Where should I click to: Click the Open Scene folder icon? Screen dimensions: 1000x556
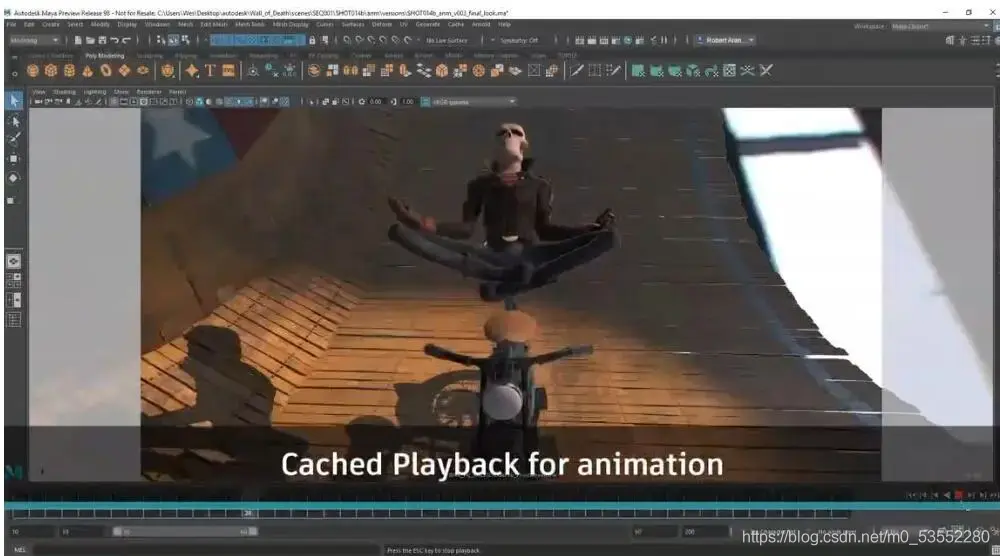click(x=90, y=40)
